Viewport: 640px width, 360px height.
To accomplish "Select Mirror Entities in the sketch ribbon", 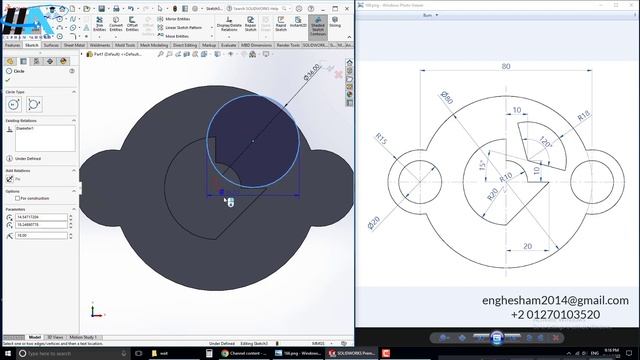I will pos(174,19).
